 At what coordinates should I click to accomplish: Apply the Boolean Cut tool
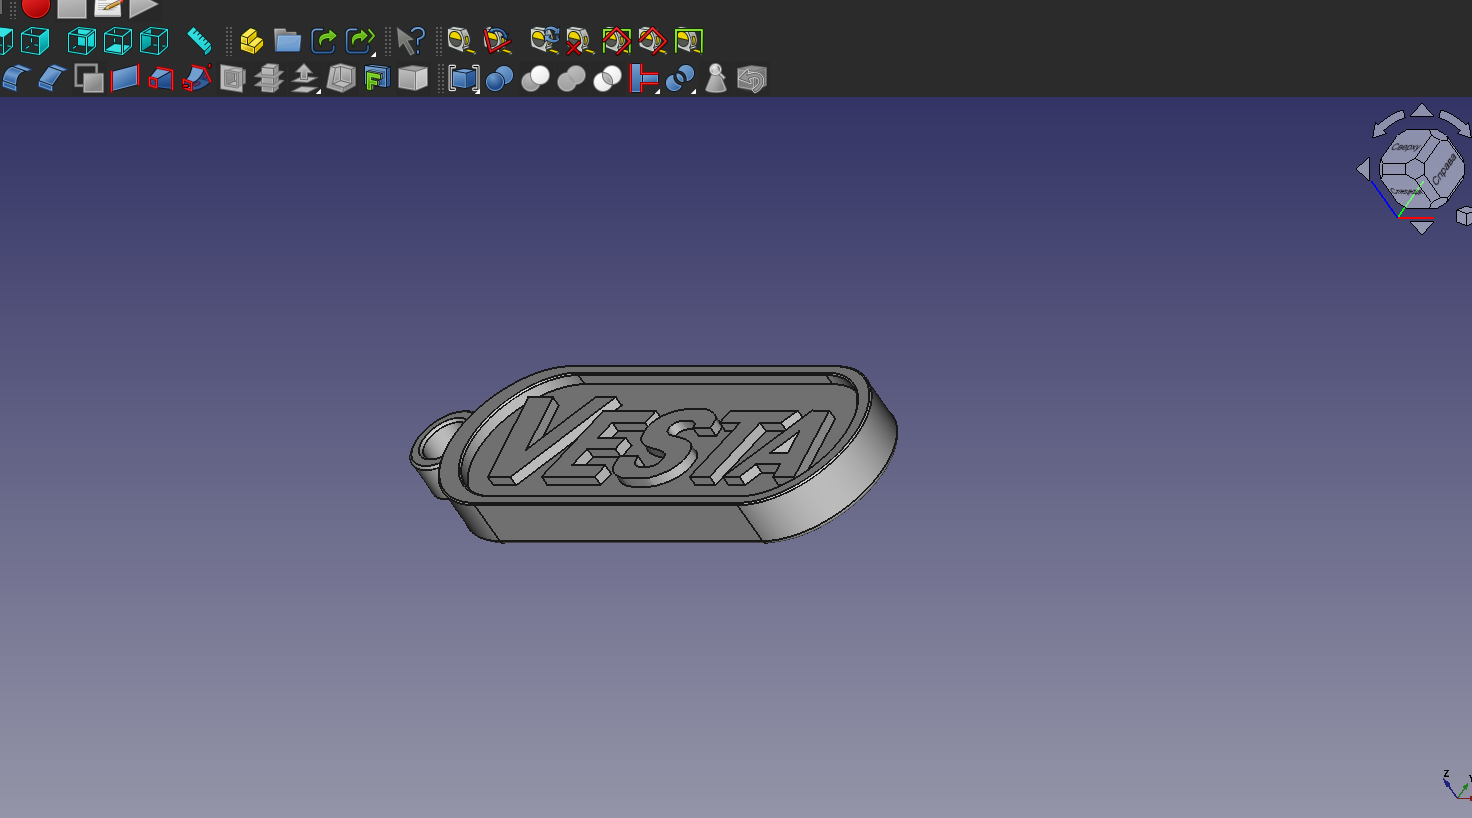tap(535, 79)
